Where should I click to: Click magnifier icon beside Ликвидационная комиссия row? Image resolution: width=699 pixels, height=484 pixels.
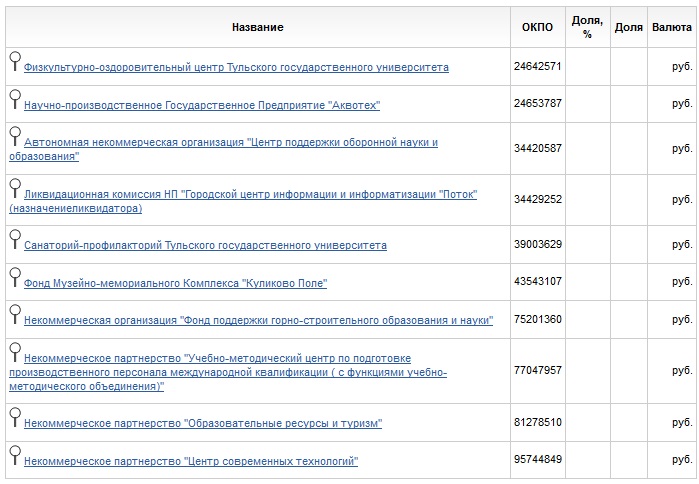tap(14, 187)
